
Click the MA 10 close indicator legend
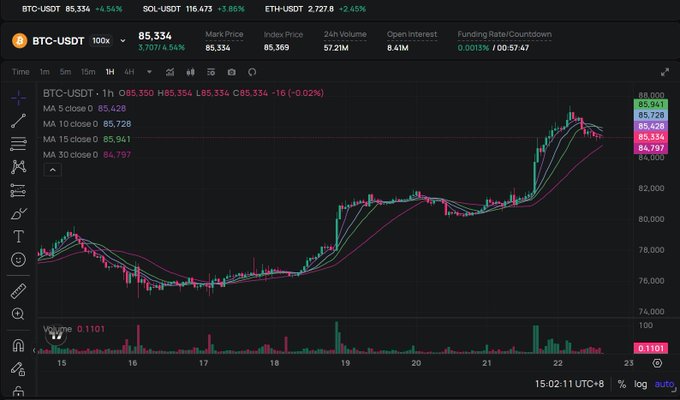click(x=87, y=124)
